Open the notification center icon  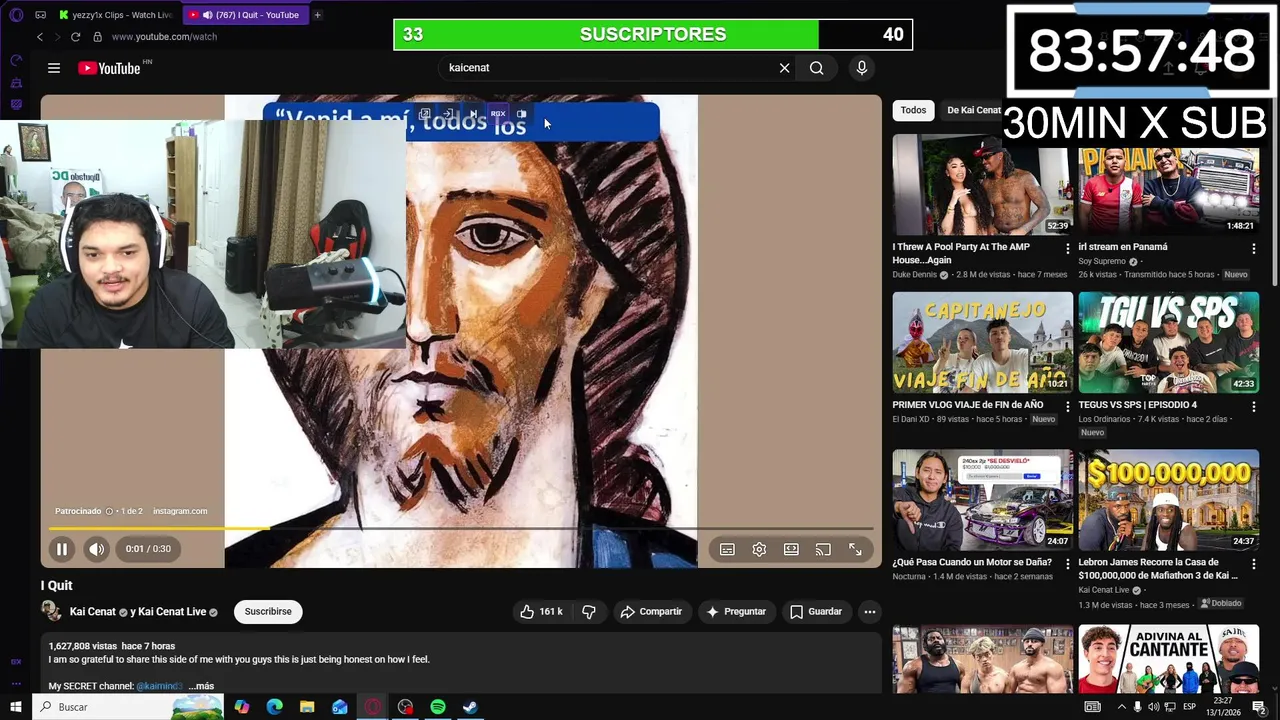coord(1260,707)
